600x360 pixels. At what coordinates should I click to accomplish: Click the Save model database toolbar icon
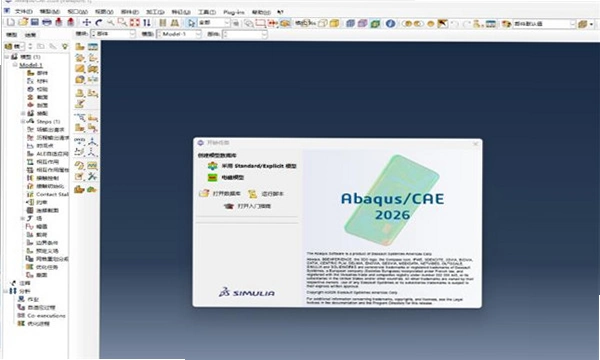click(34, 22)
